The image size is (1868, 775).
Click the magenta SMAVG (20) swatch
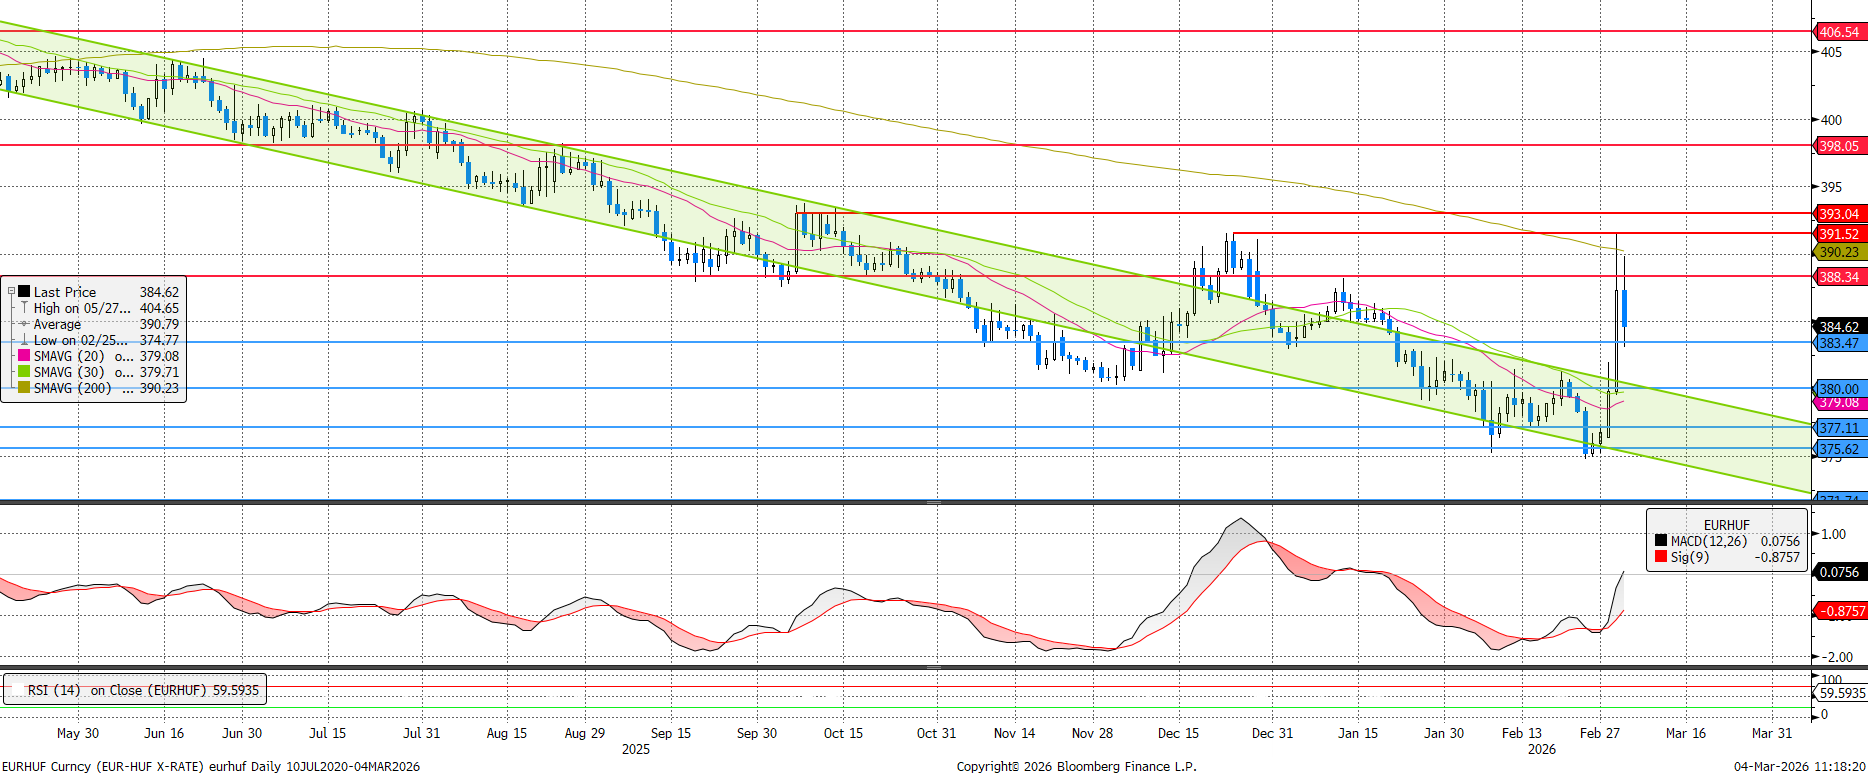tap(24, 356)
